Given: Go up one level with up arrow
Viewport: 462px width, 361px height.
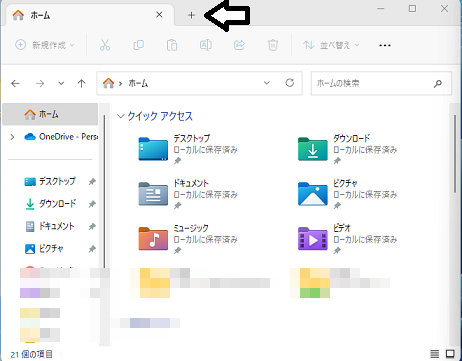Looking at the screenshot, I should [82, 83].
